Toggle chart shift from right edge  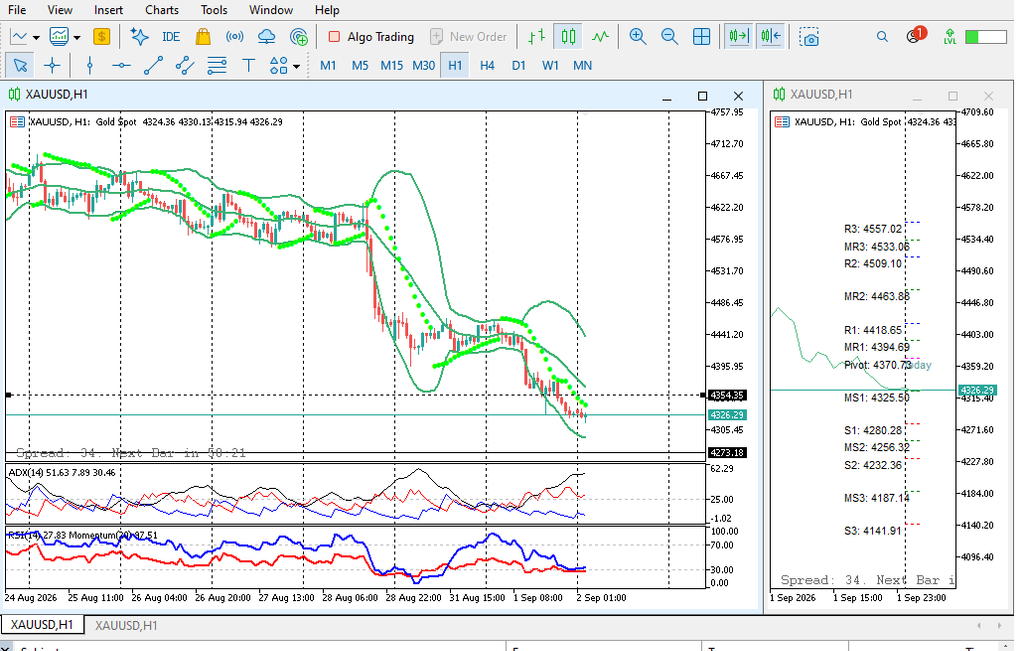pos(771,37)
